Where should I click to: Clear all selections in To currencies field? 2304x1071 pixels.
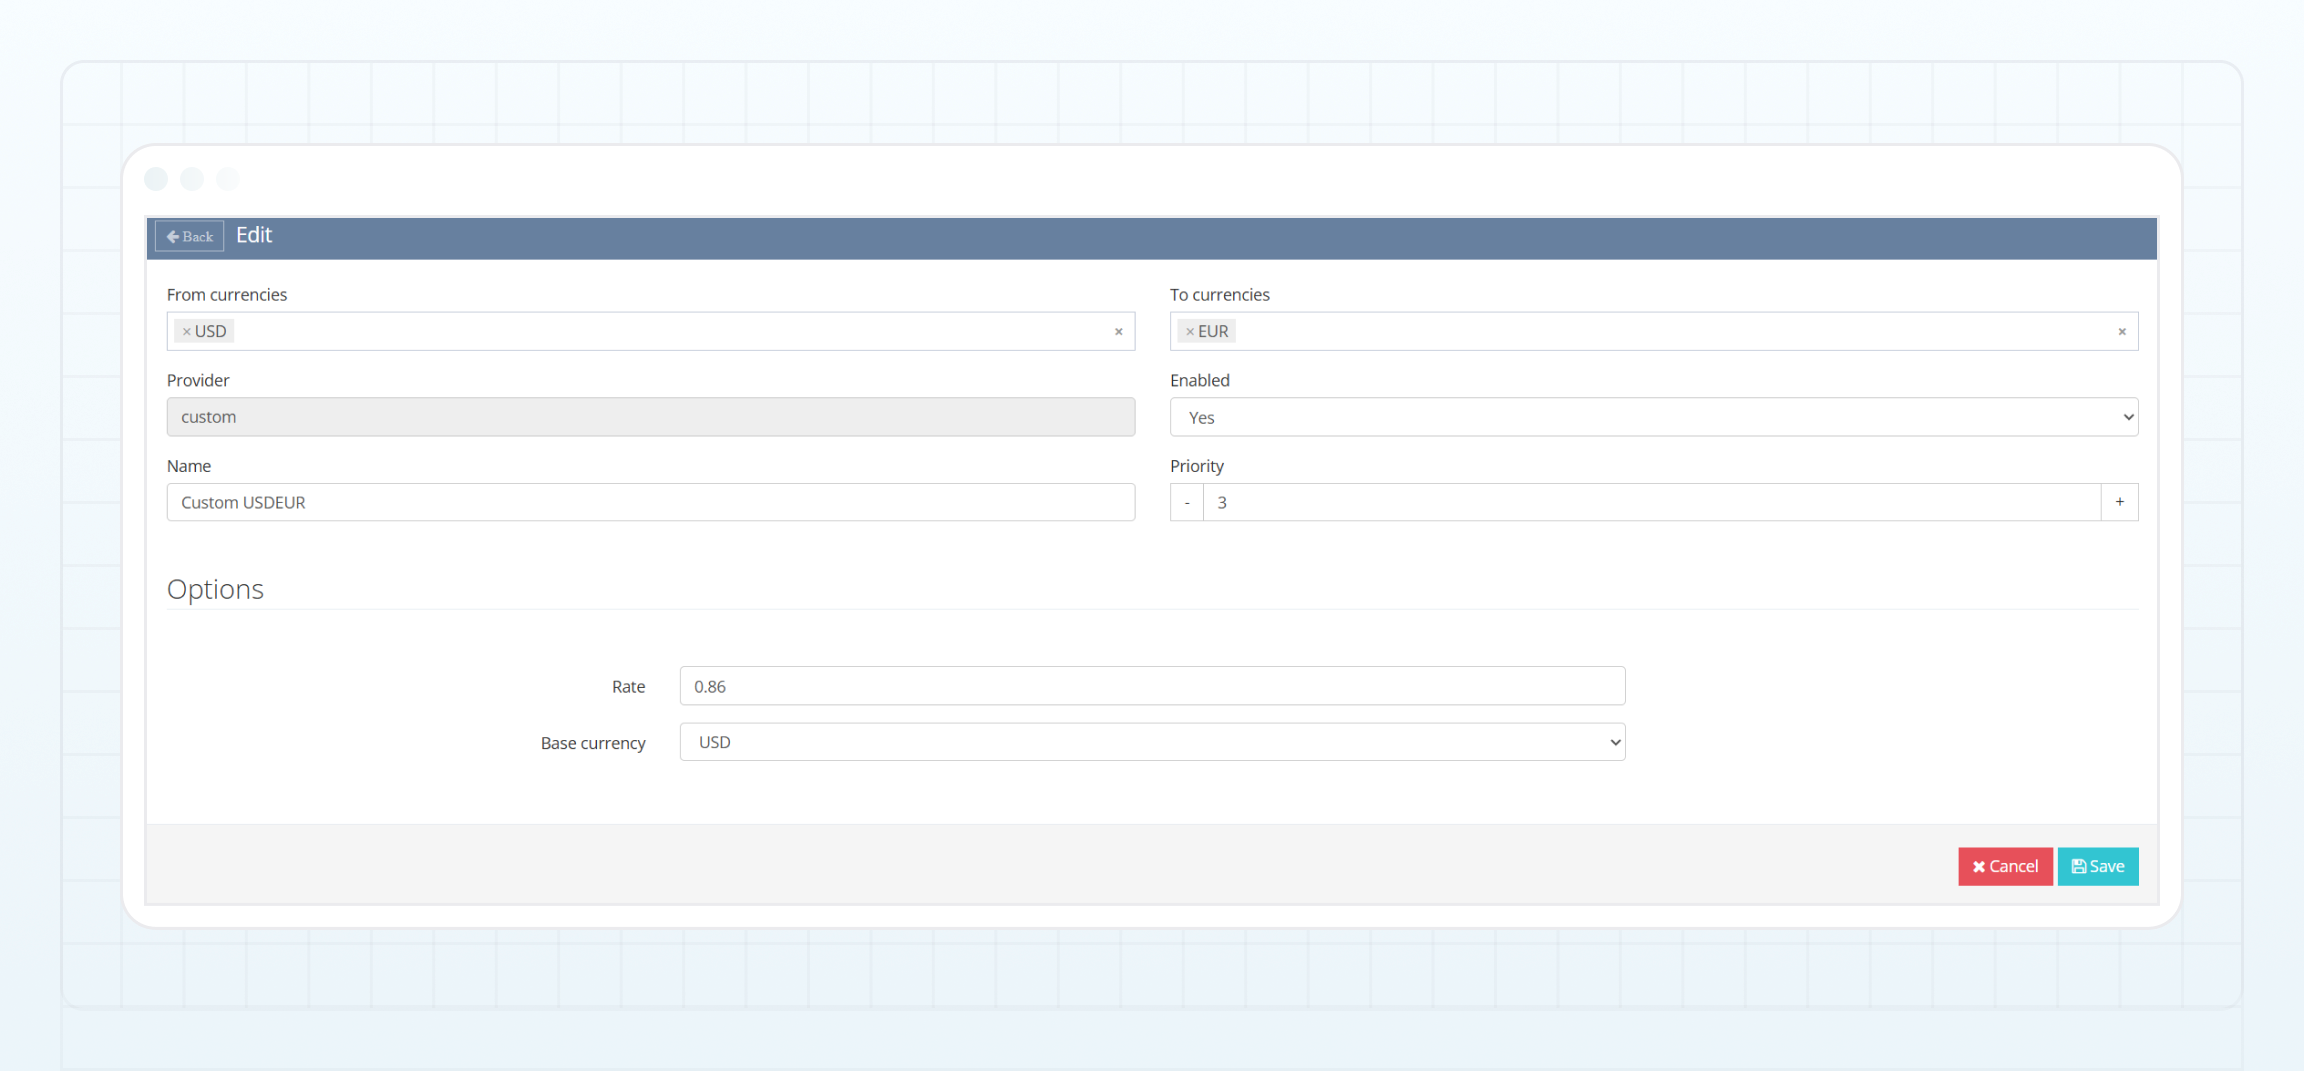pos(2122,331)
